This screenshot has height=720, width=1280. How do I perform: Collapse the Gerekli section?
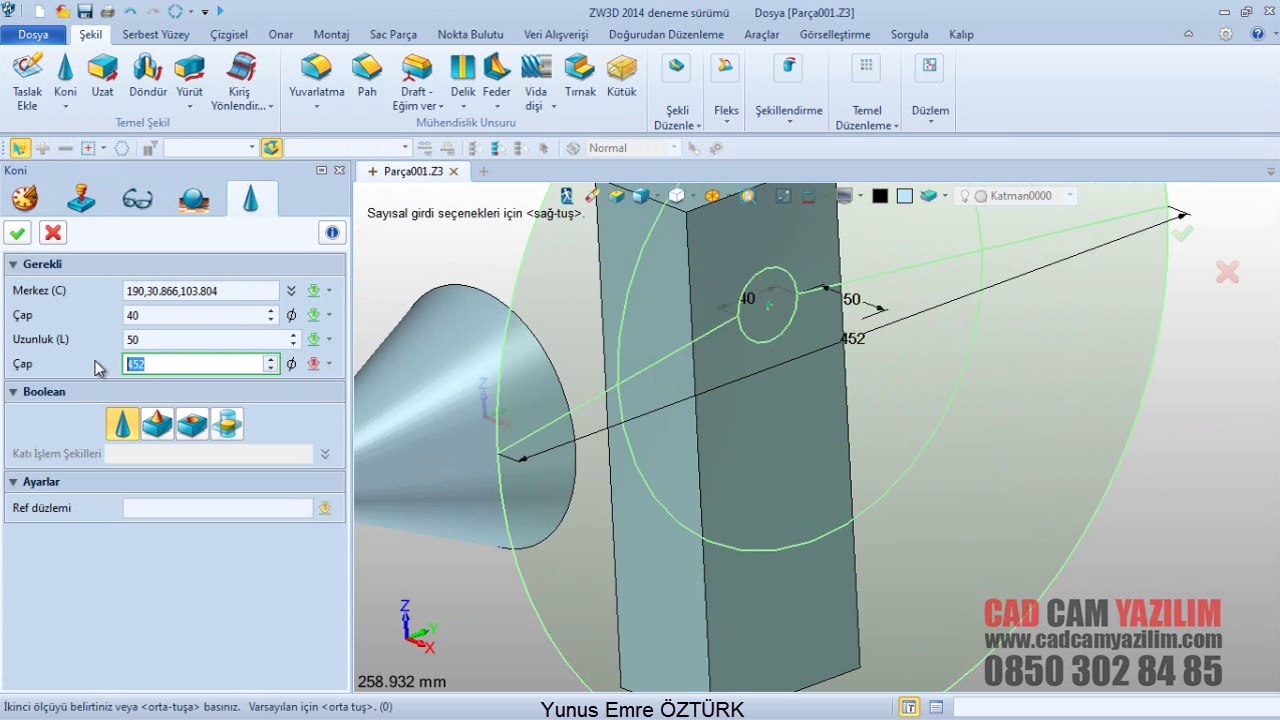[x=14, y=264]
